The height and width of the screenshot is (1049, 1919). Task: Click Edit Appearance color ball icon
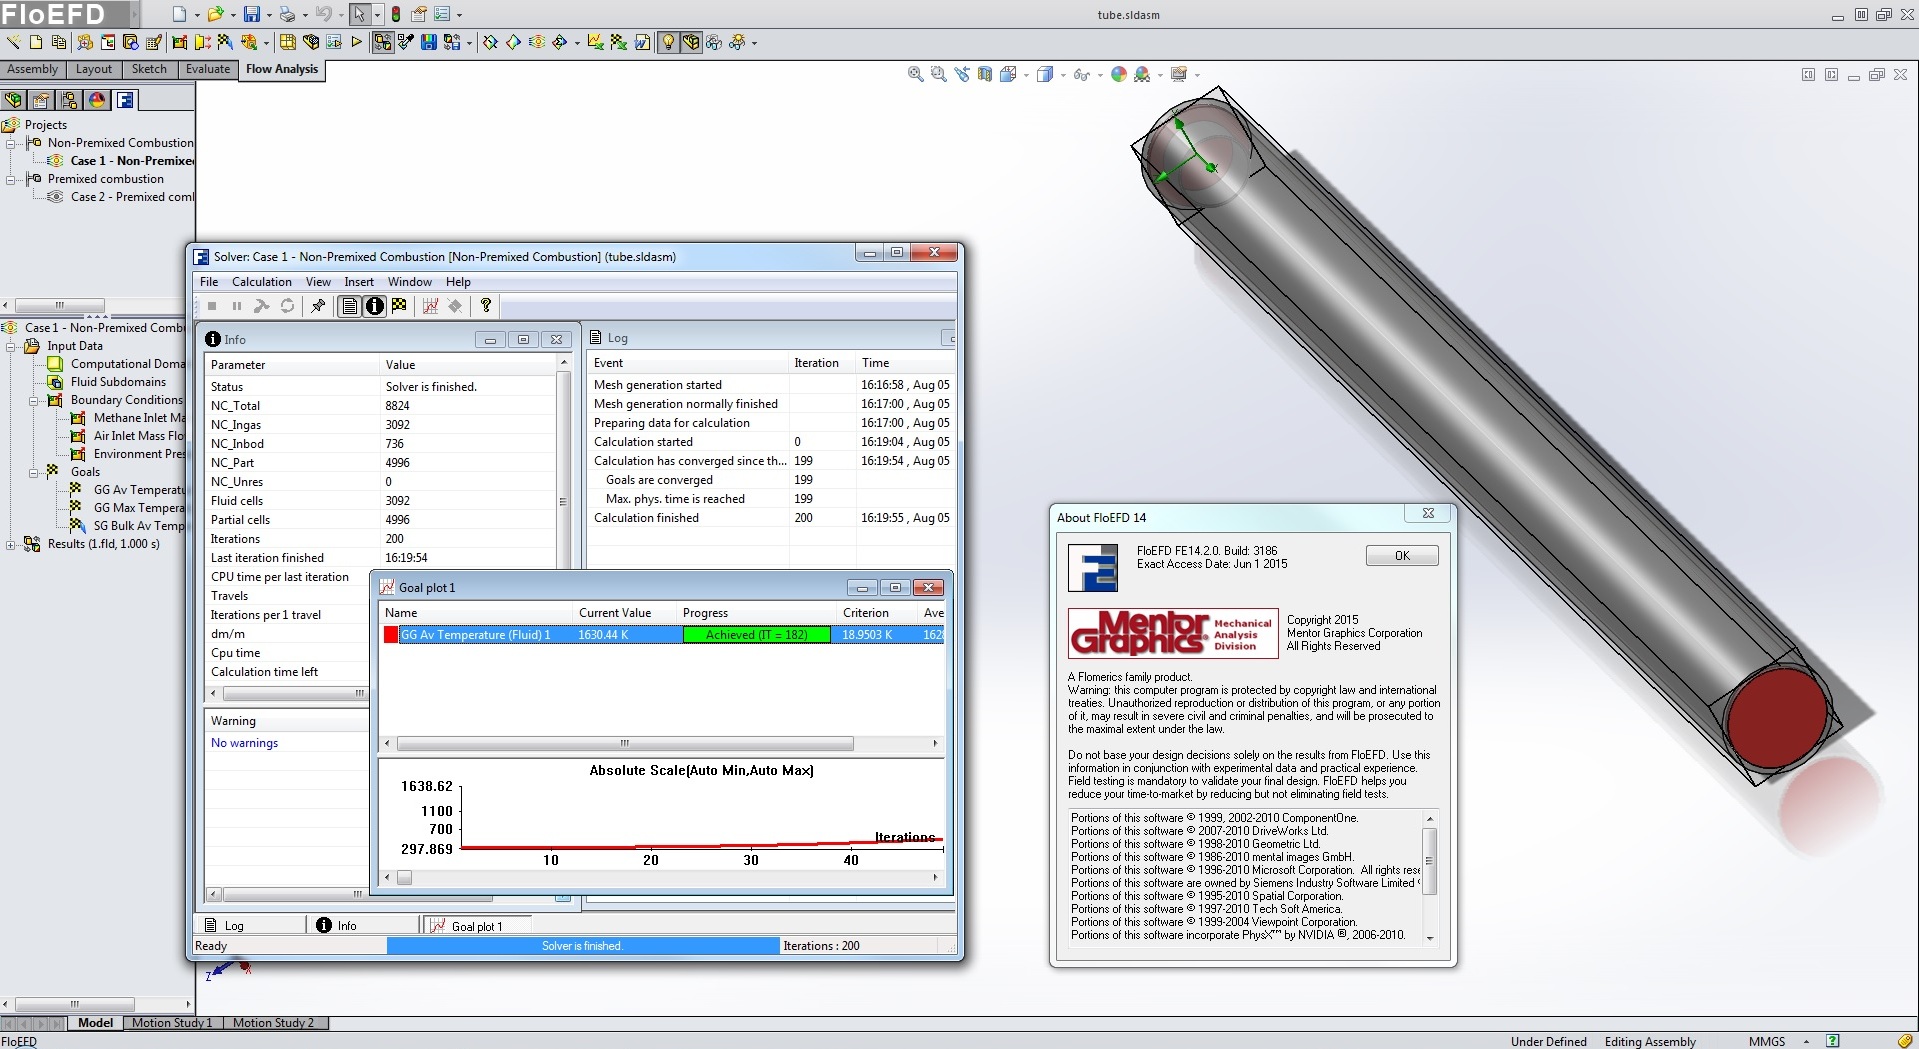(1119, 74)
